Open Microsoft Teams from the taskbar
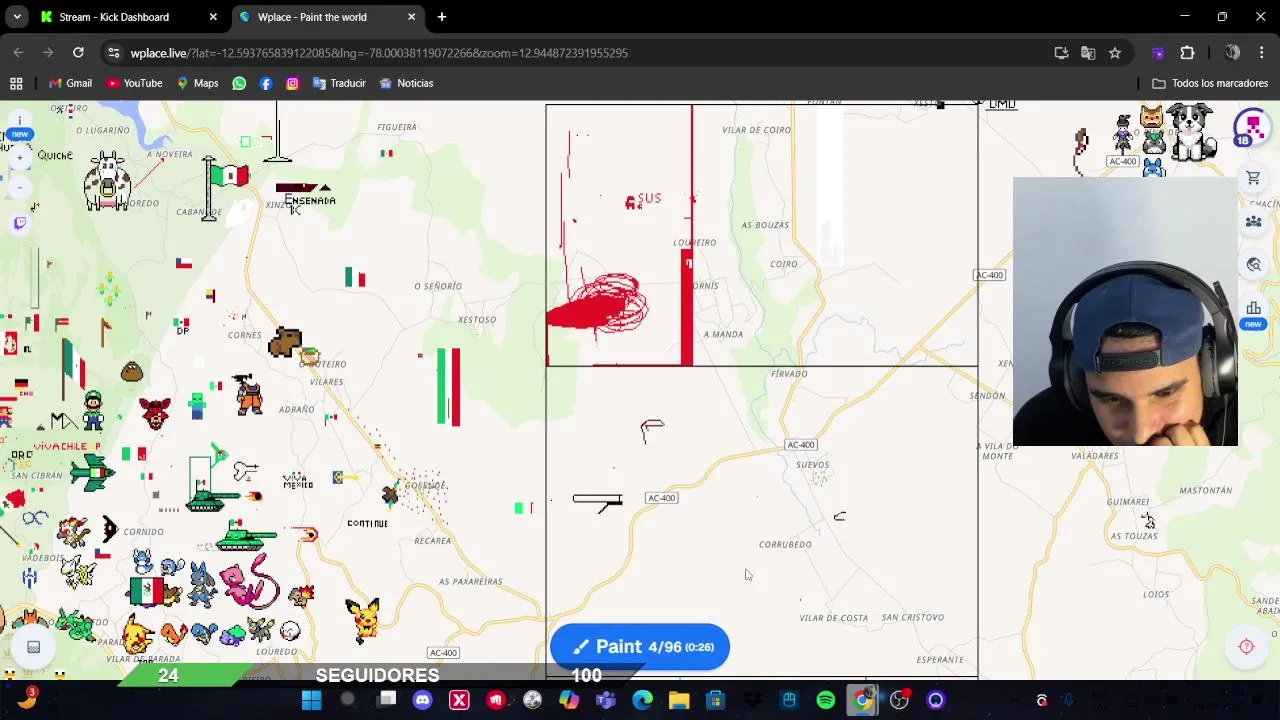Screen dimensions: 1280x720 coord(605,700)
